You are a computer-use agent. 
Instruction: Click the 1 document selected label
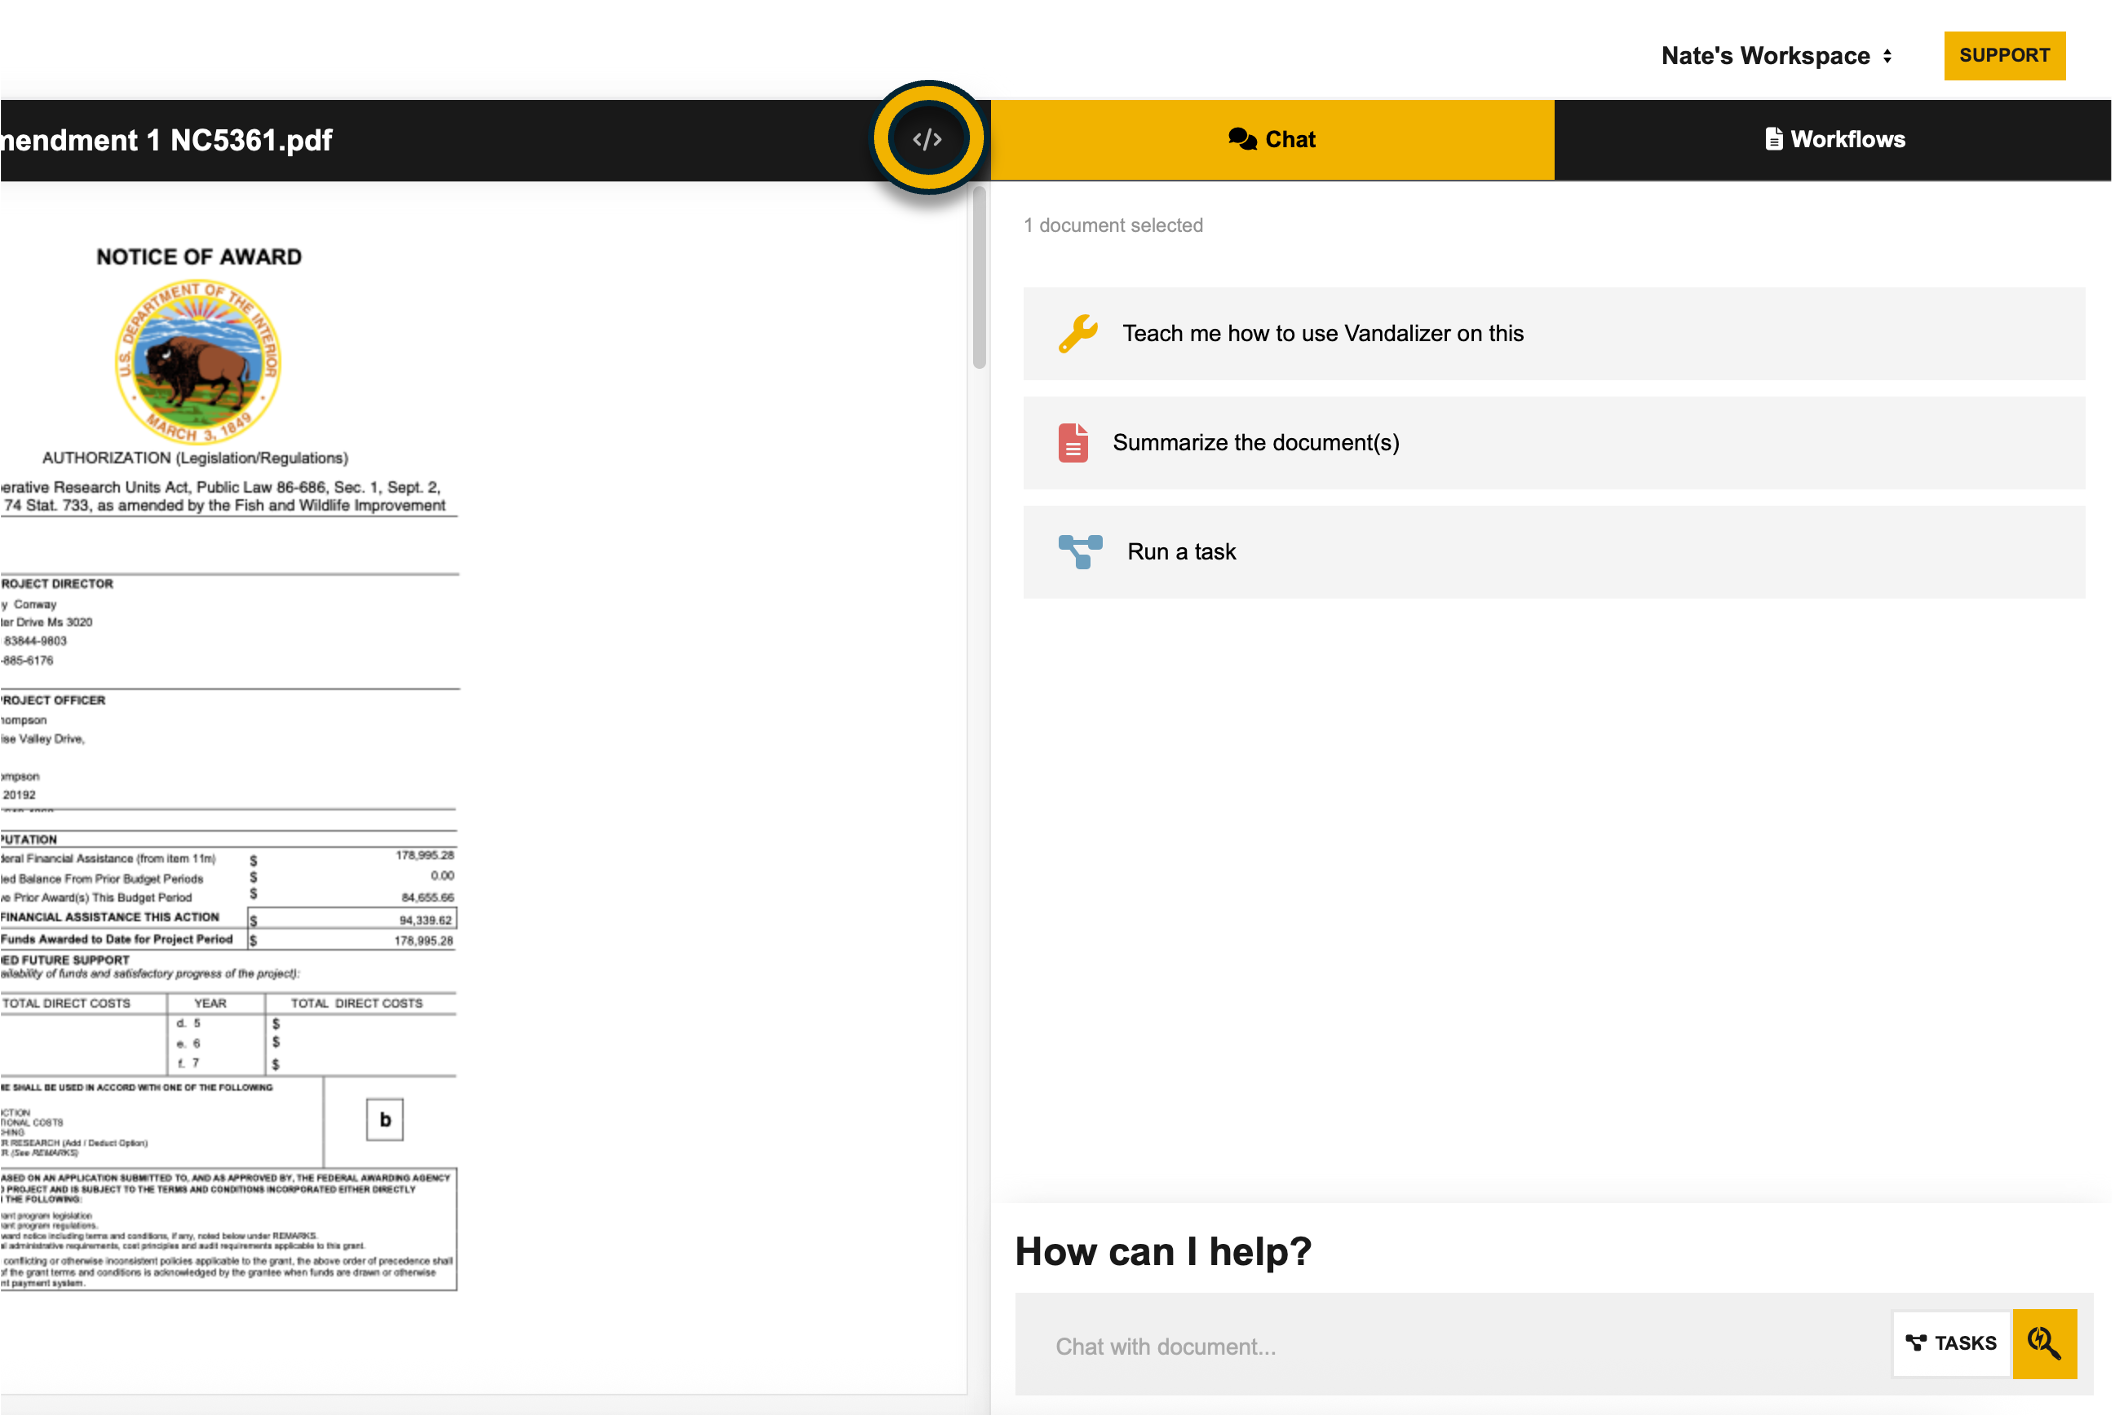(1113, 225)
